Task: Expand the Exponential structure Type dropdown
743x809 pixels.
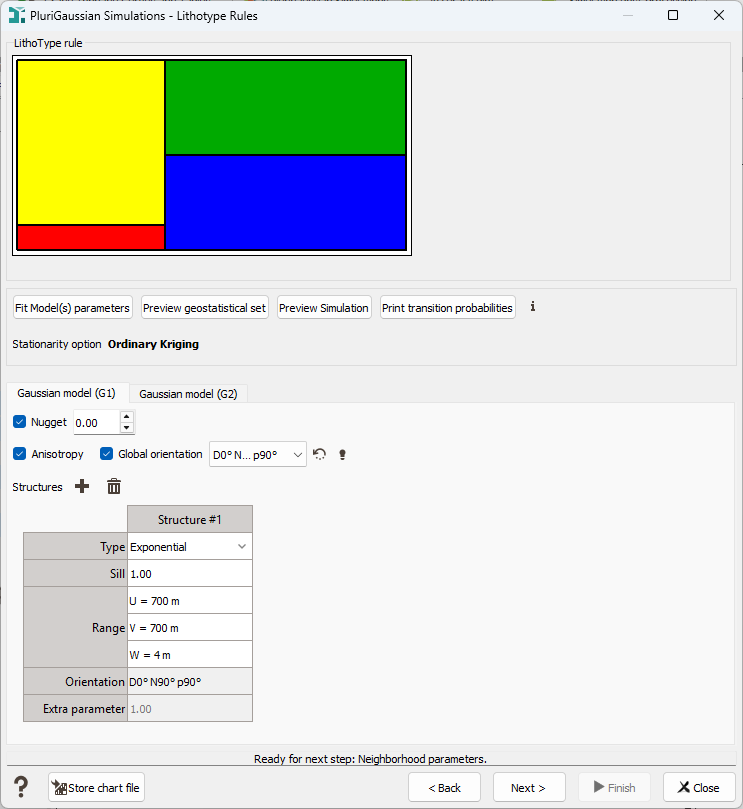Action: (x=189, y=547)
